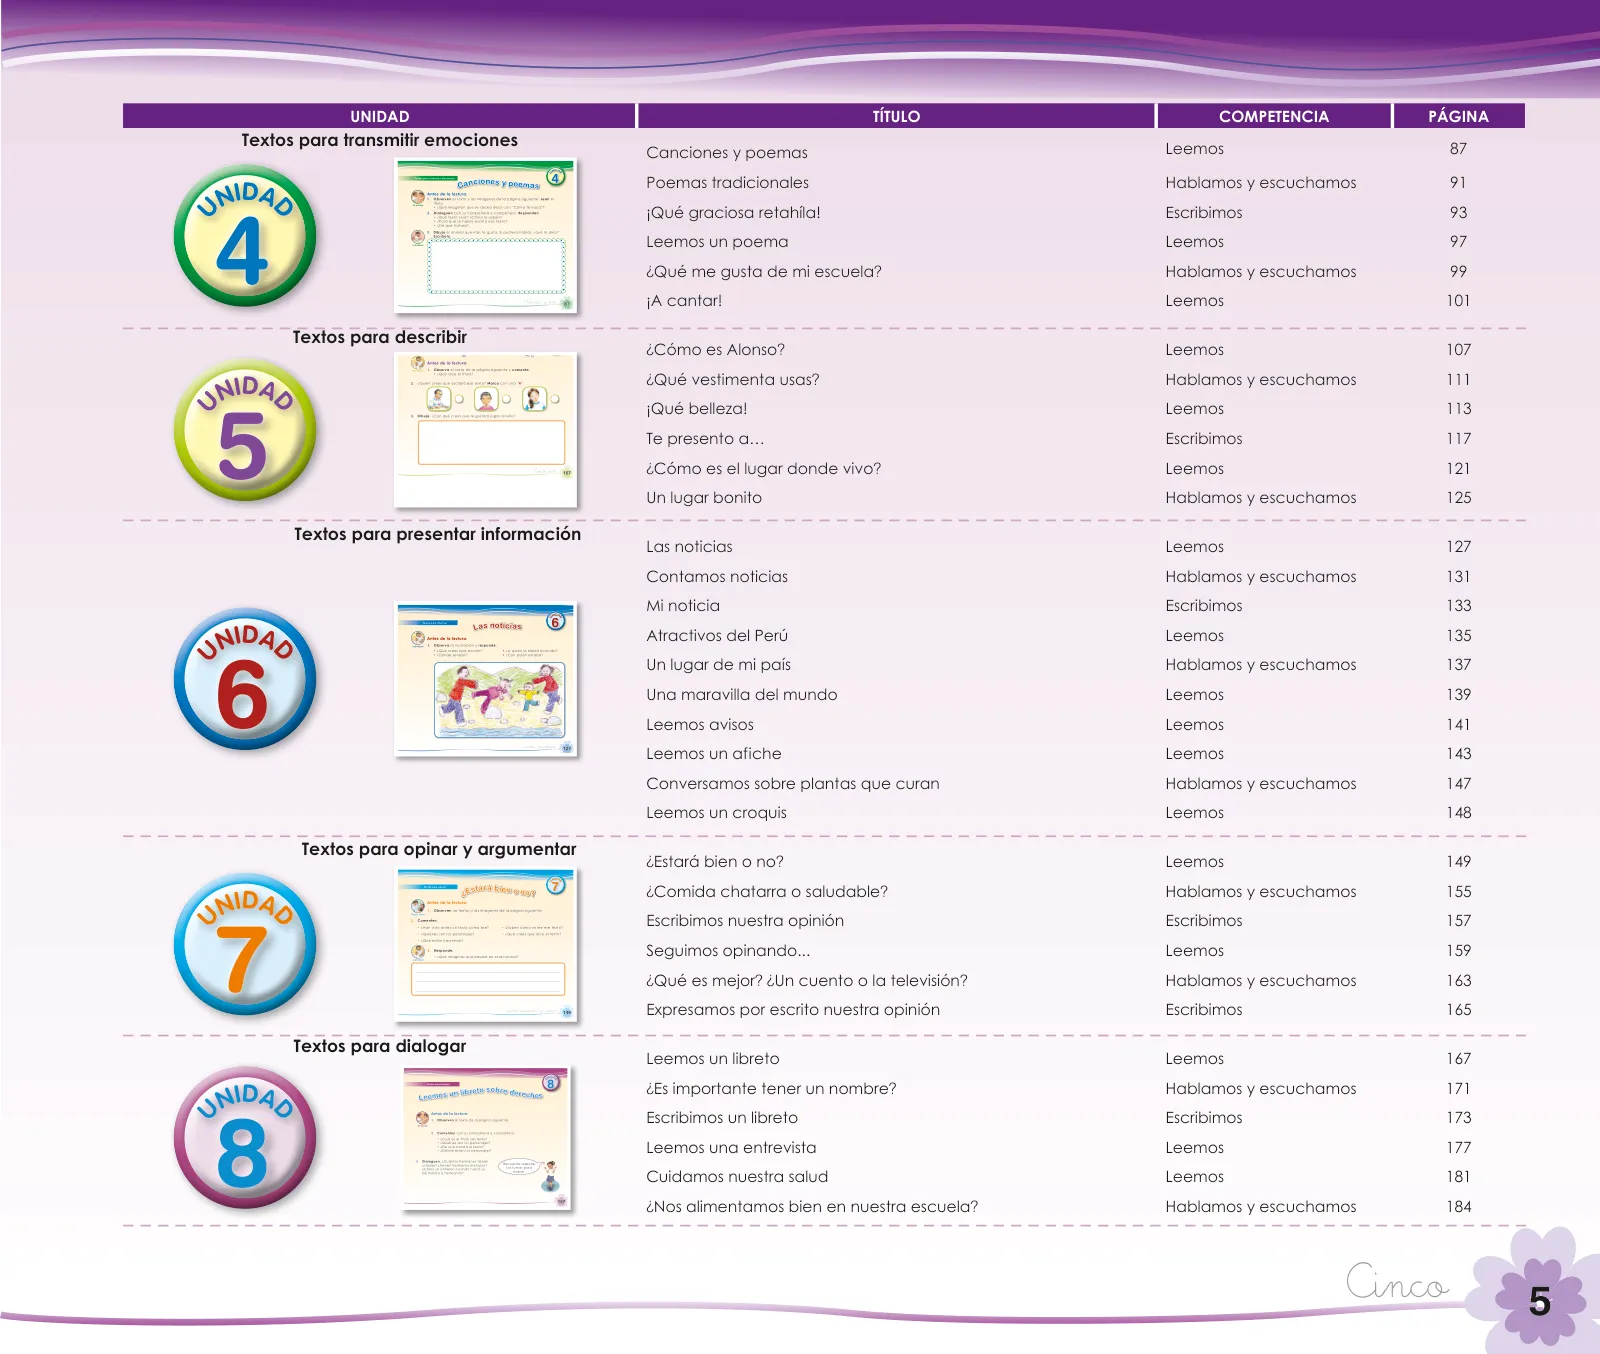This screenshot has height=1354, width=1600.
Task: Click title ¡Qué belleza!
Action: click(697, 409)
